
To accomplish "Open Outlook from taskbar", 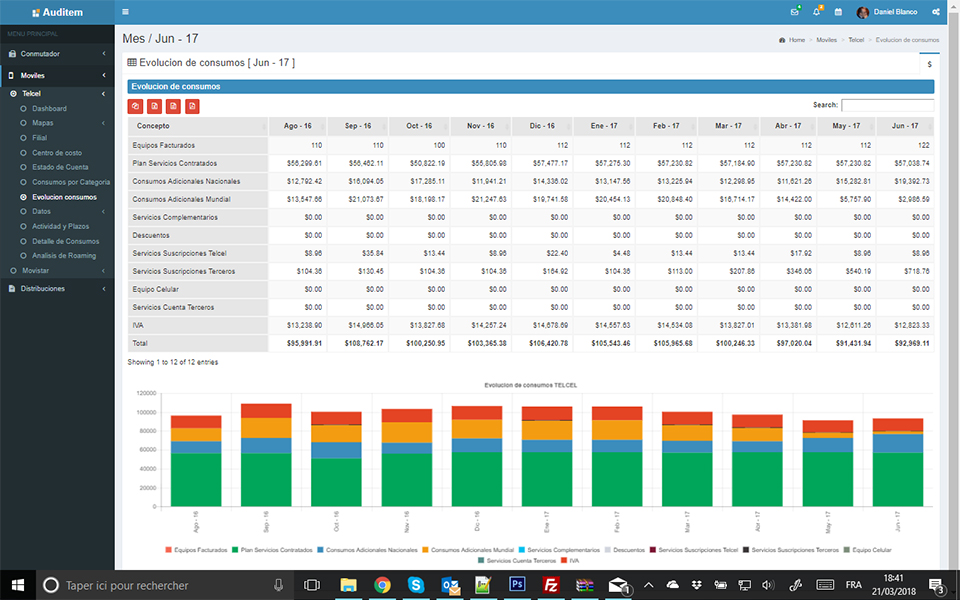I will pyautogui.click(x=450, y=585).
